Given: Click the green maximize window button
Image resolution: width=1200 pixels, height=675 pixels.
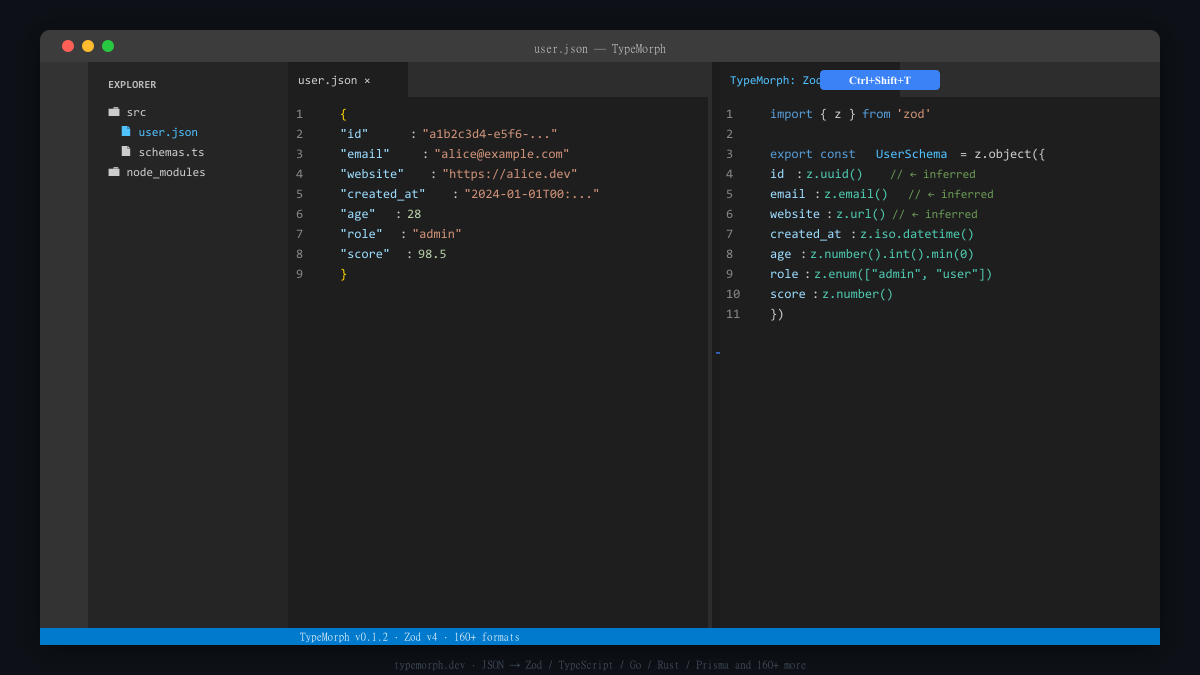Looking at the screenshot, I should 108,46.
